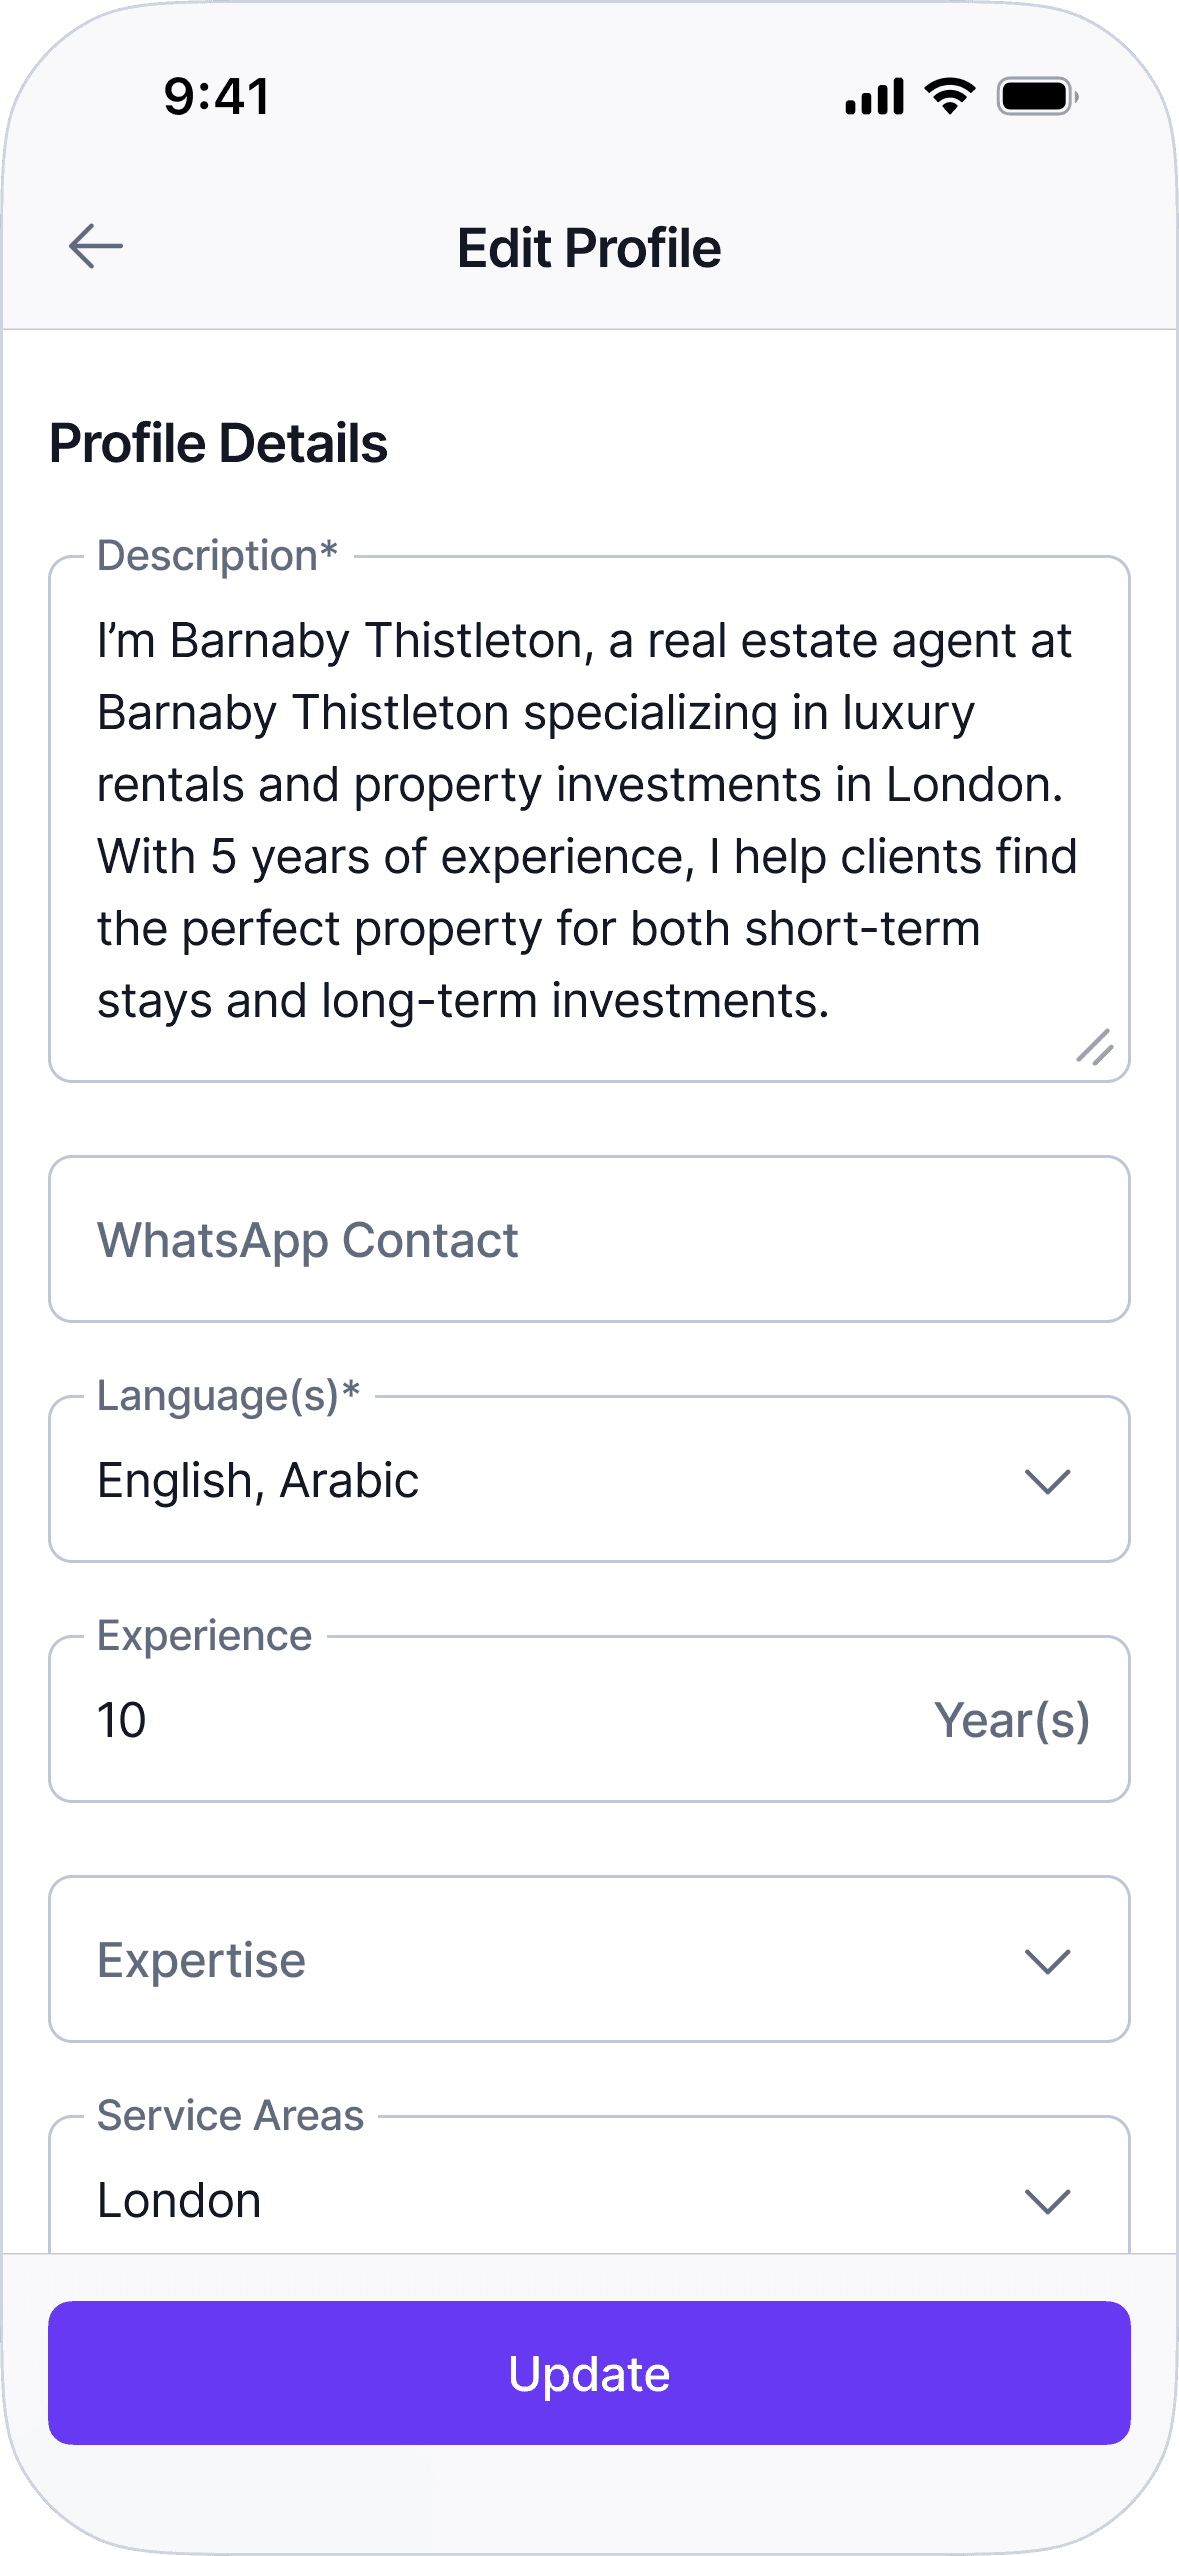1179x2556 pixels.
Task: Open the Expertise selection field
Action: pos(589,1959)
